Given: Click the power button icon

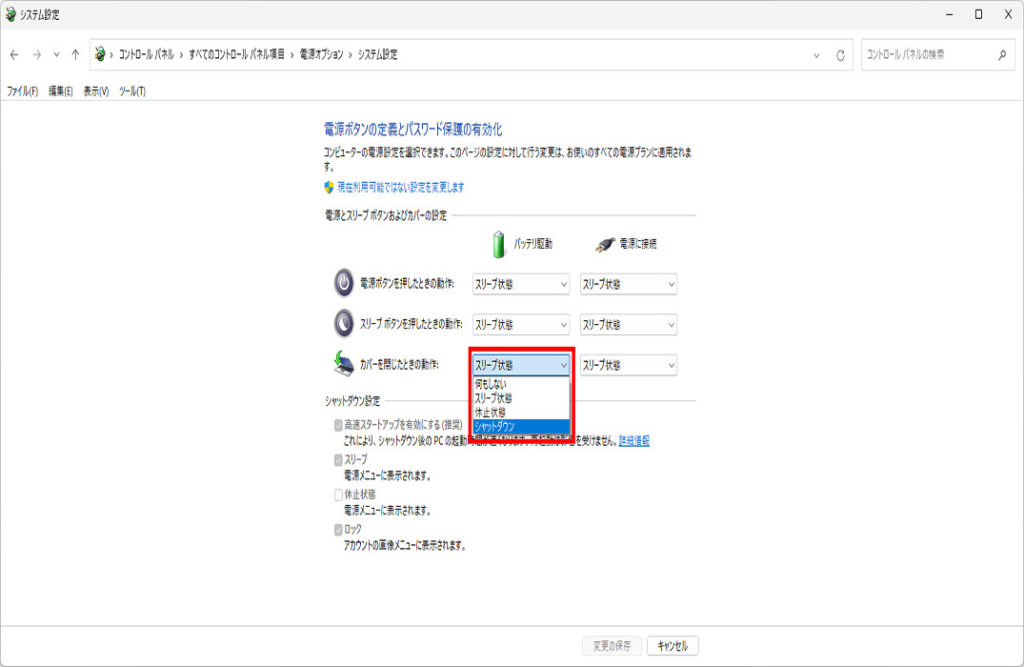Looking at the screenshot, I should click(x=343, y=284).
